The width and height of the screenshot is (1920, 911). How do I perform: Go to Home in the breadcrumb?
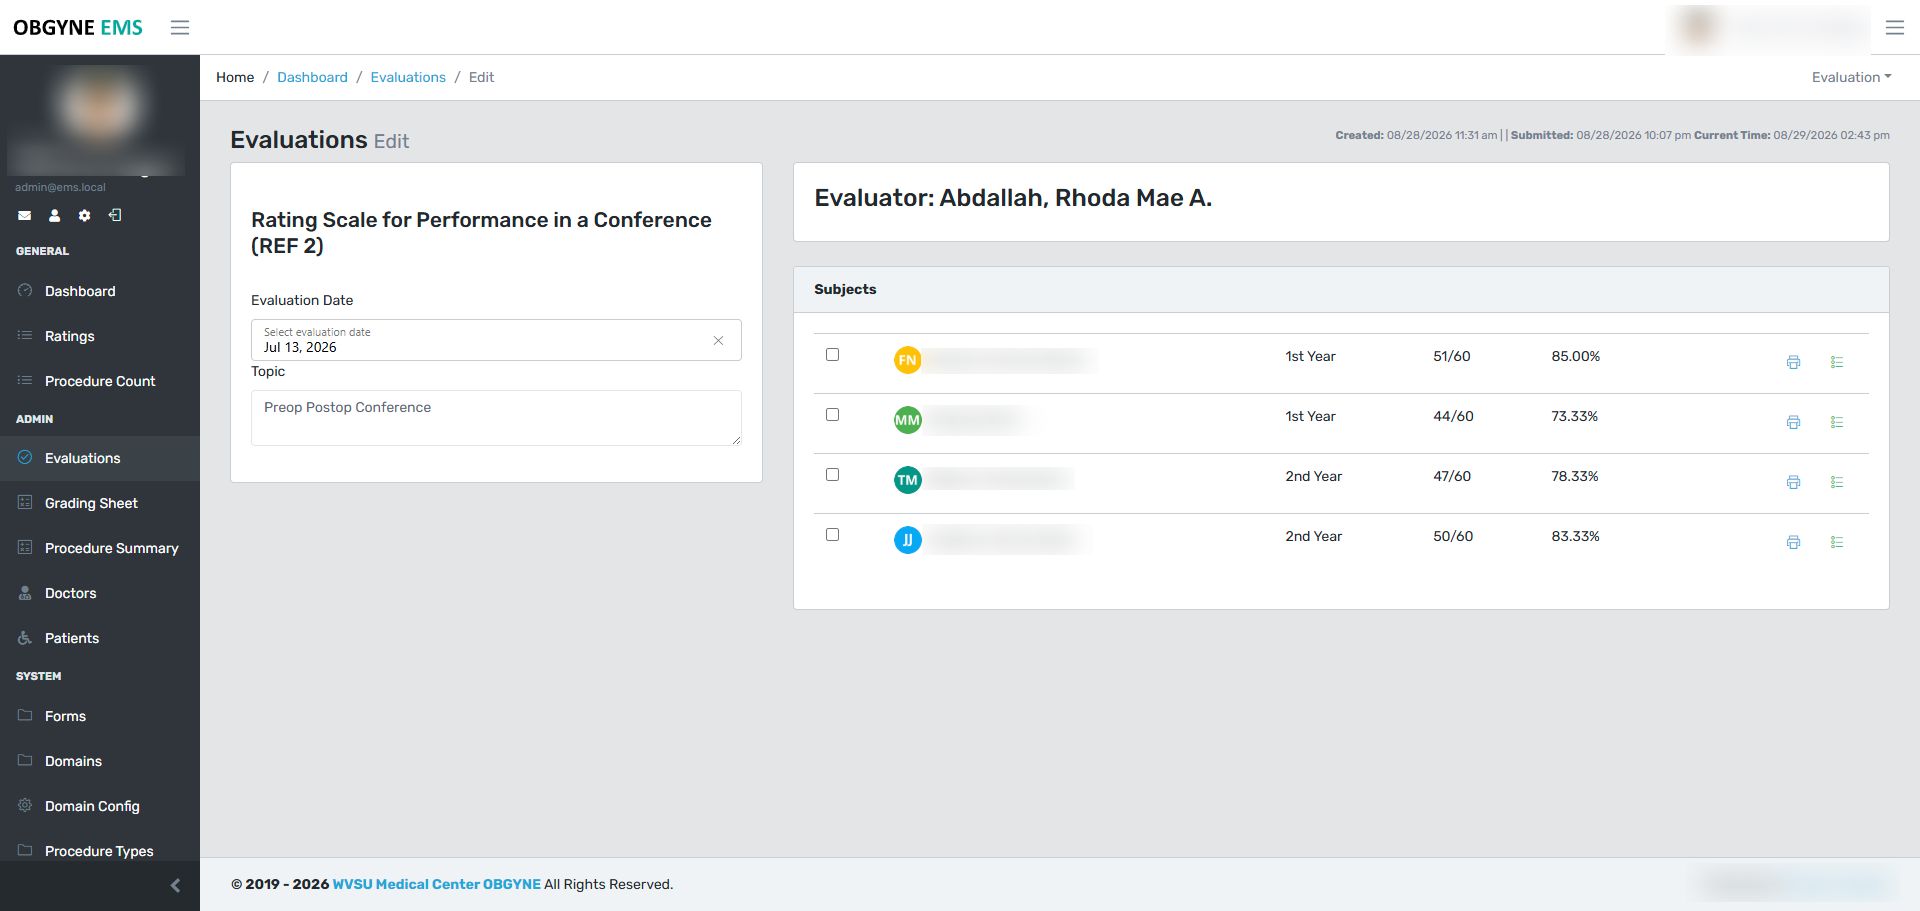[x=235, y=77]
